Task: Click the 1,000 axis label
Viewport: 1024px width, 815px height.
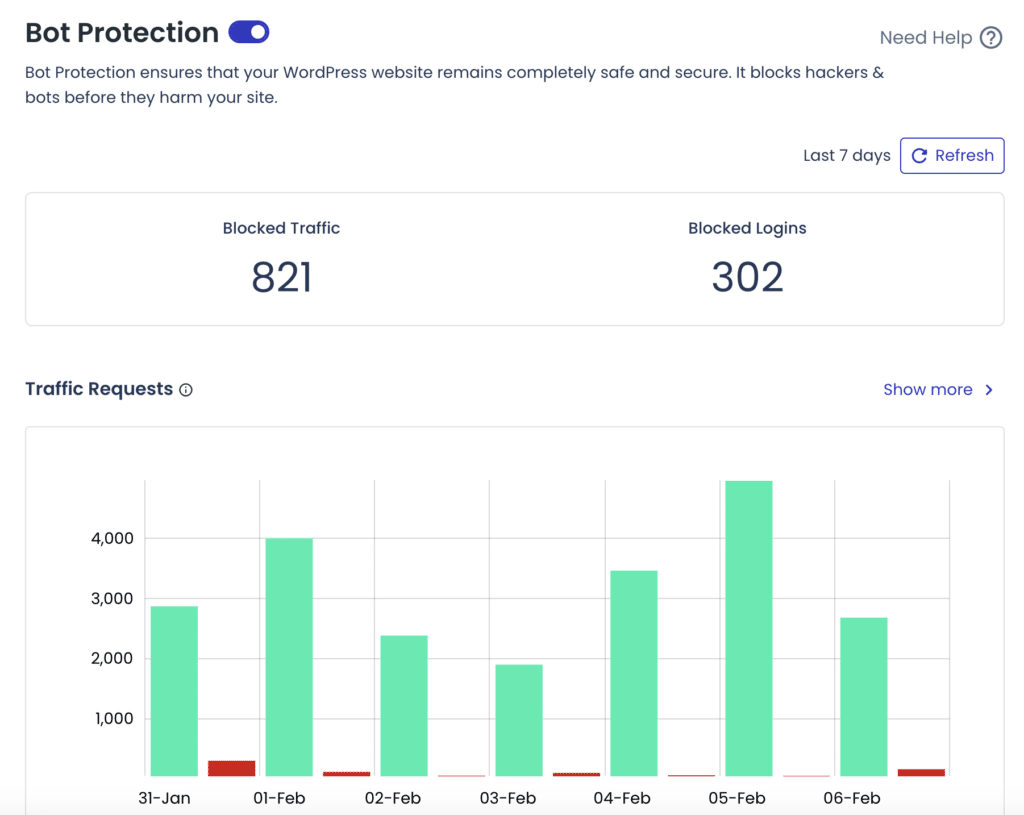Action: [x=114, y=718]
